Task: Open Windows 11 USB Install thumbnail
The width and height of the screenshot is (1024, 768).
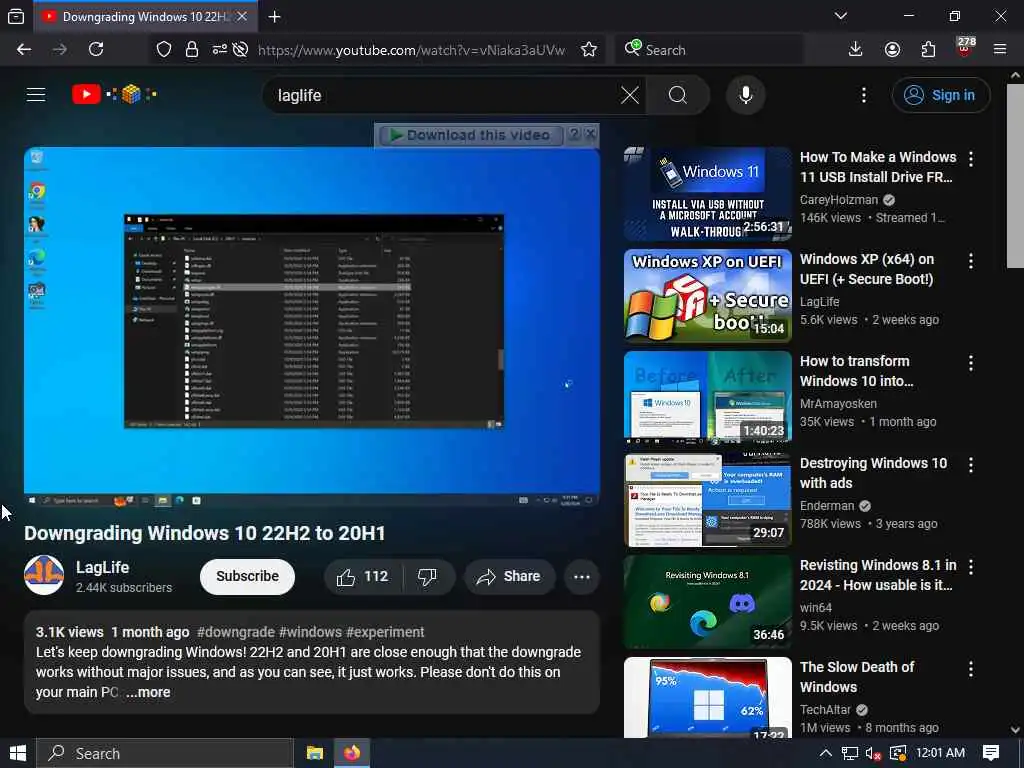Action: coord(708,194)
